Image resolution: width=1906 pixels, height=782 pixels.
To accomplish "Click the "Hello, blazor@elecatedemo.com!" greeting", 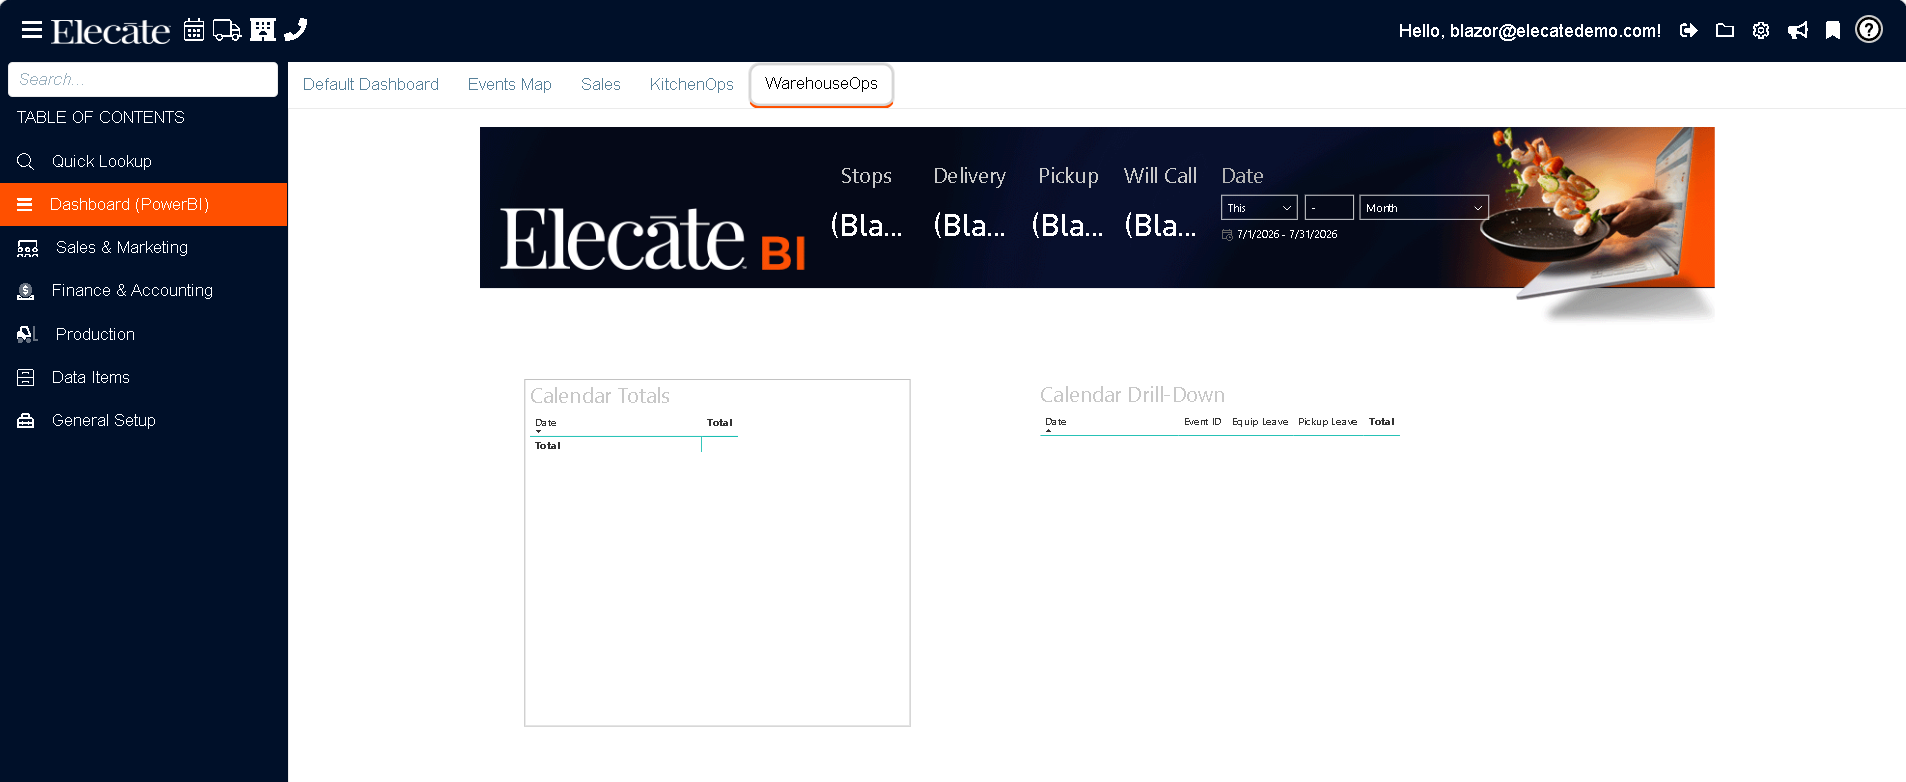I will (1530, 31).
